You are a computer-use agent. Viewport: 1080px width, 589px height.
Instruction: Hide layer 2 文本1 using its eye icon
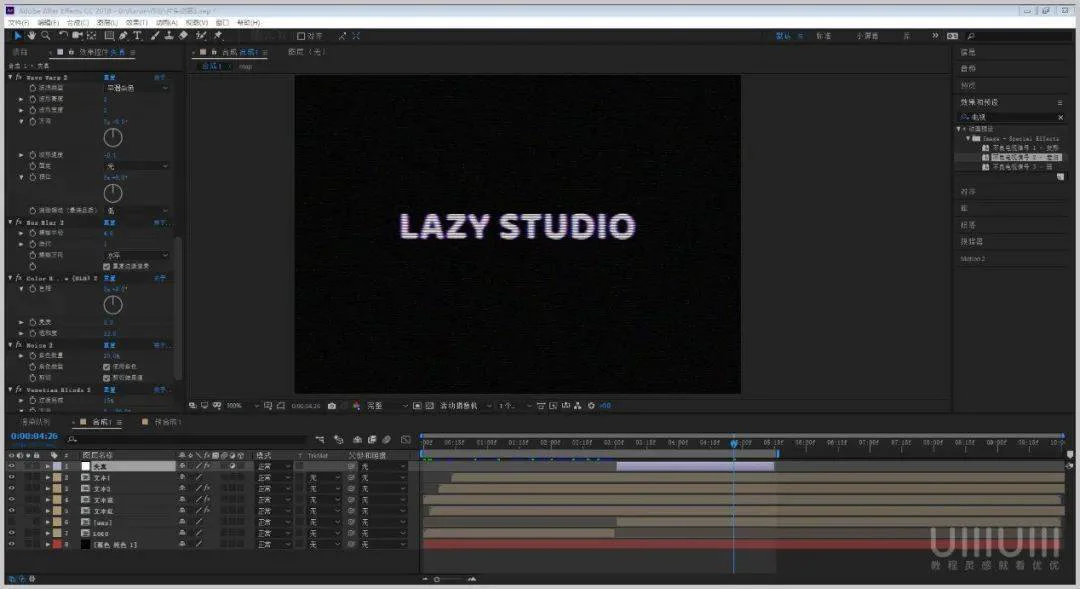click(11, 477)
